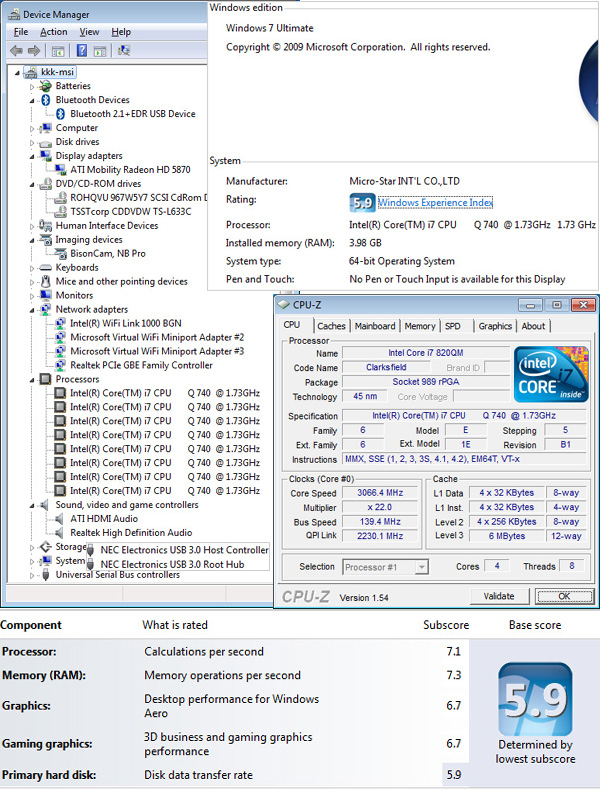Switch to the Caches tab in CPU-Z

pos(331,326)
